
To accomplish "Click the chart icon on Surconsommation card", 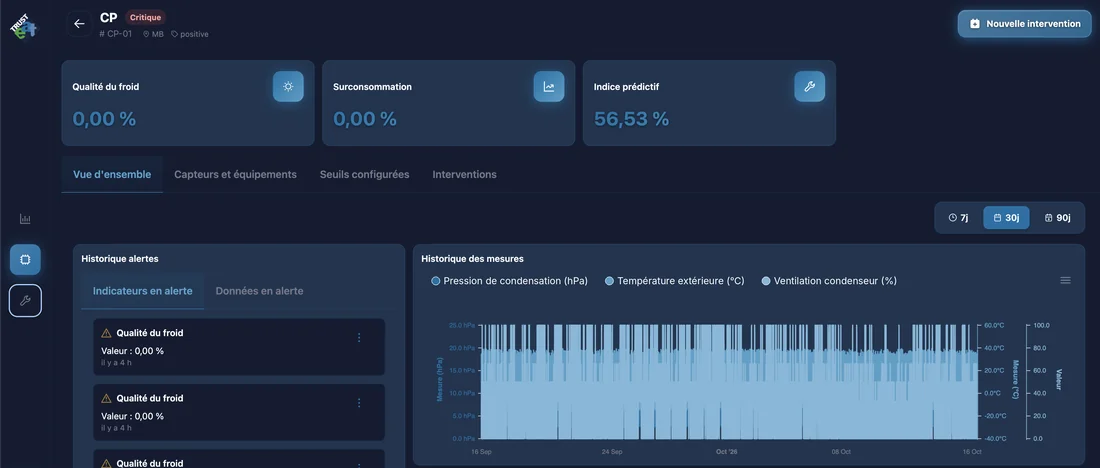I will [549, 86].
